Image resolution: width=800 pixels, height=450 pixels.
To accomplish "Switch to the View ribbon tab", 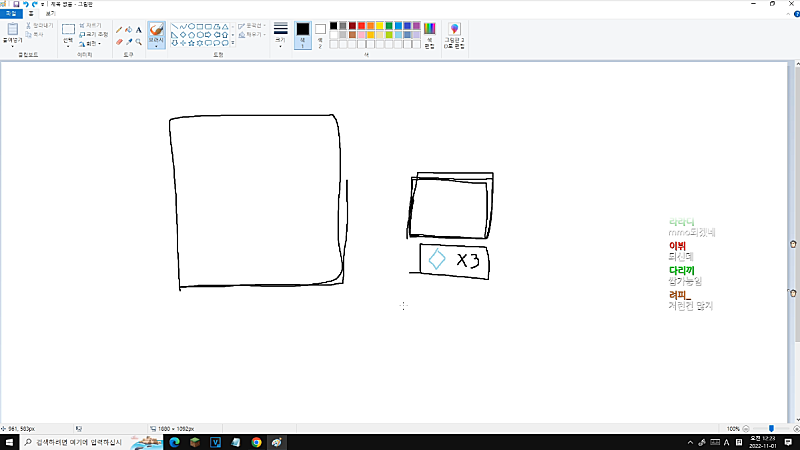I will coord(50,14).
